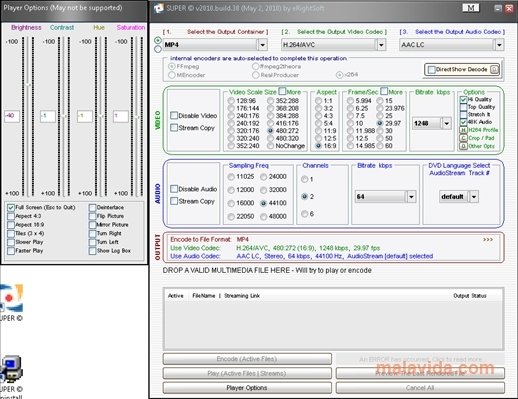This screenshot has height=399, width=518.
Task: Enable video Stream Copy checkbox
Action: click(x=174, y=128)
